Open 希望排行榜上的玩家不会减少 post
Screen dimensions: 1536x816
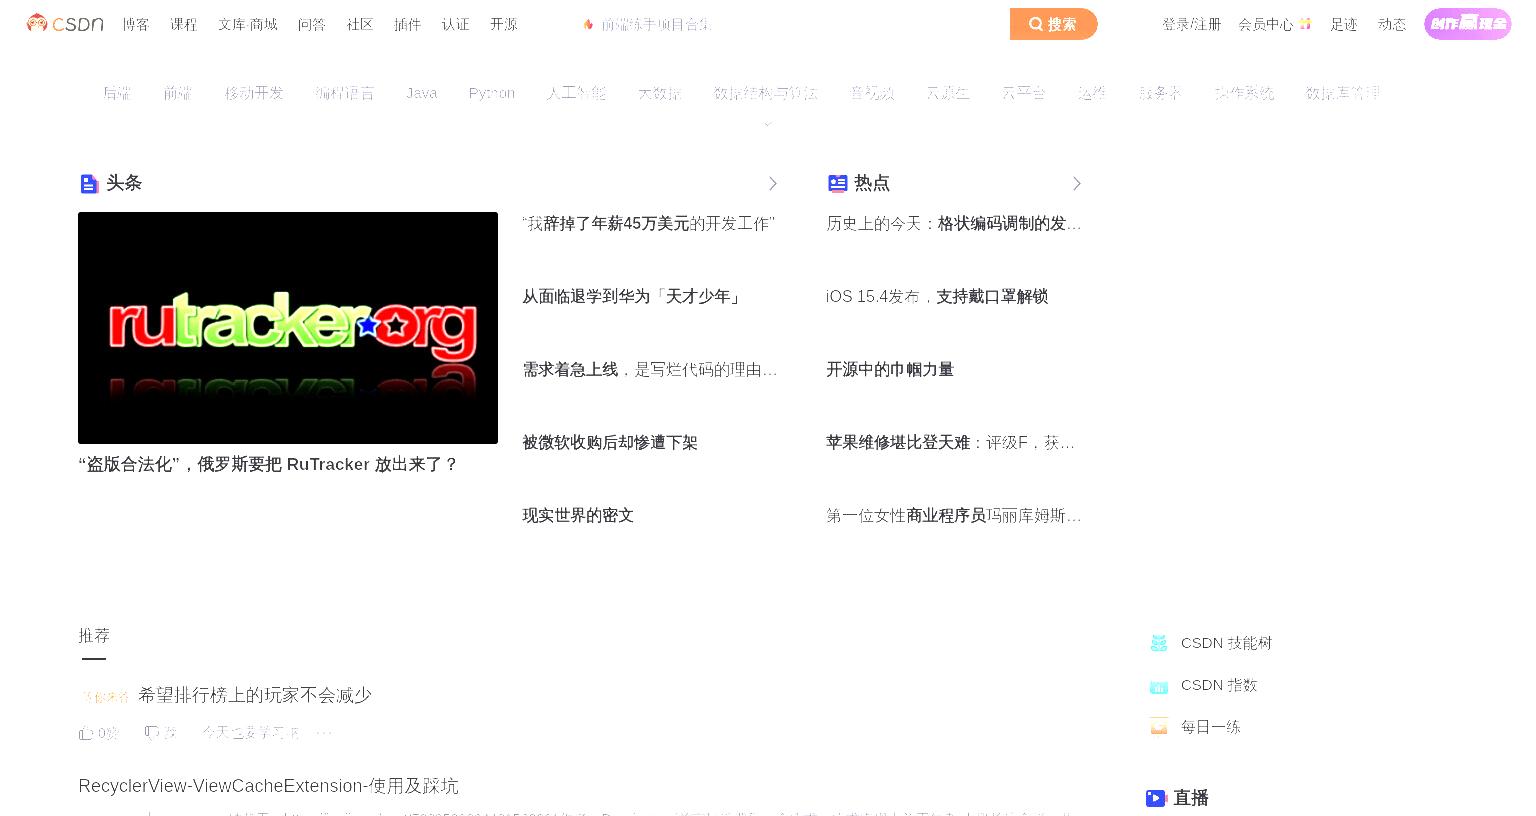pos(255,695)
